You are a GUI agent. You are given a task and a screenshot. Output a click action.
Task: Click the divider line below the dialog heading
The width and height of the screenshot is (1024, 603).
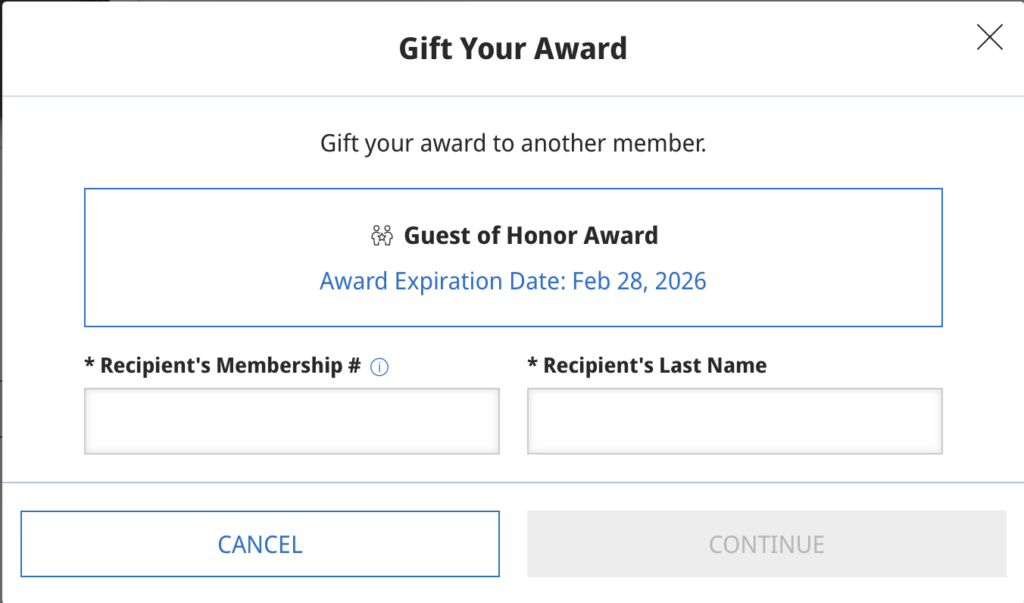tap(512, 96)
